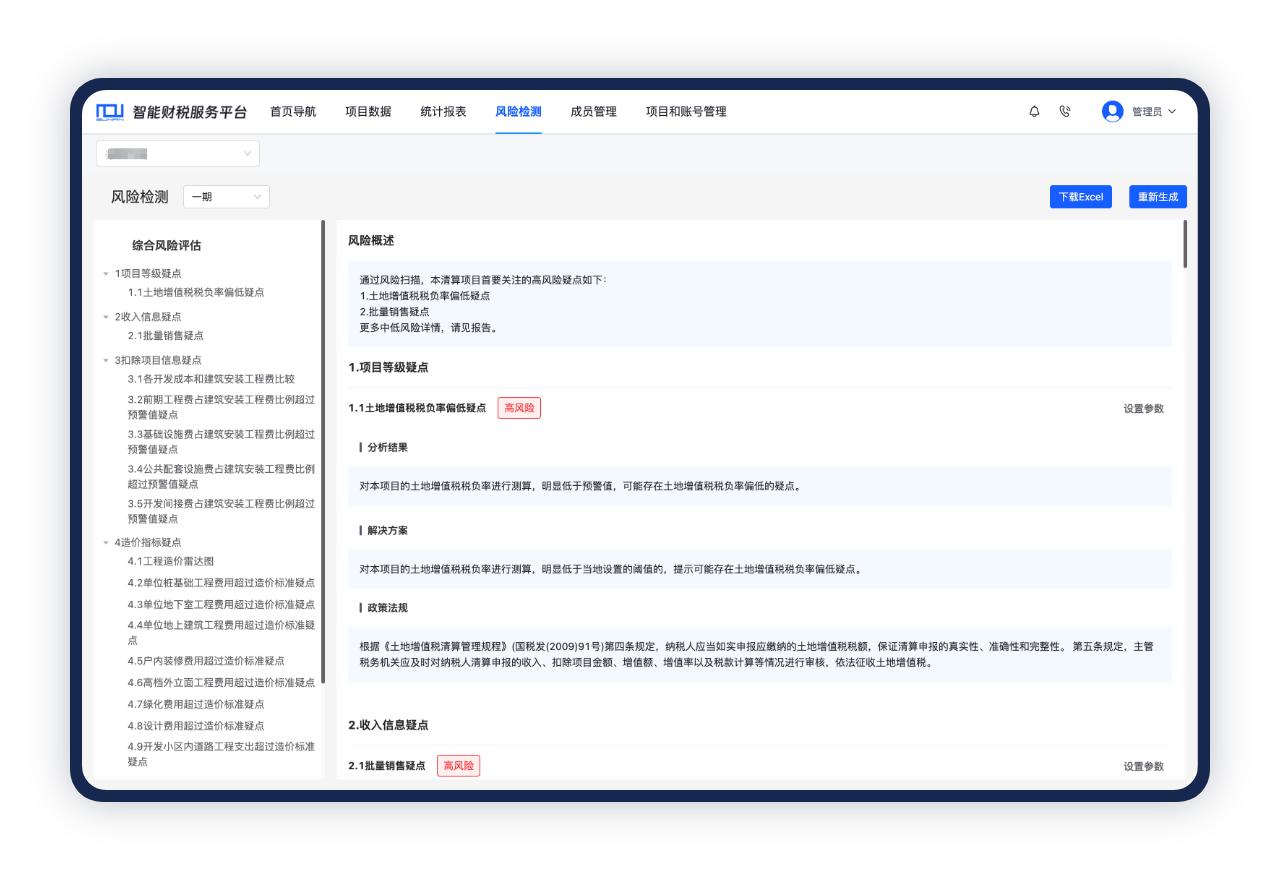This screenshot has height=880, width=1280.
Task: Collapse the 4造价指标疑点 tree node
Action: 106,543
